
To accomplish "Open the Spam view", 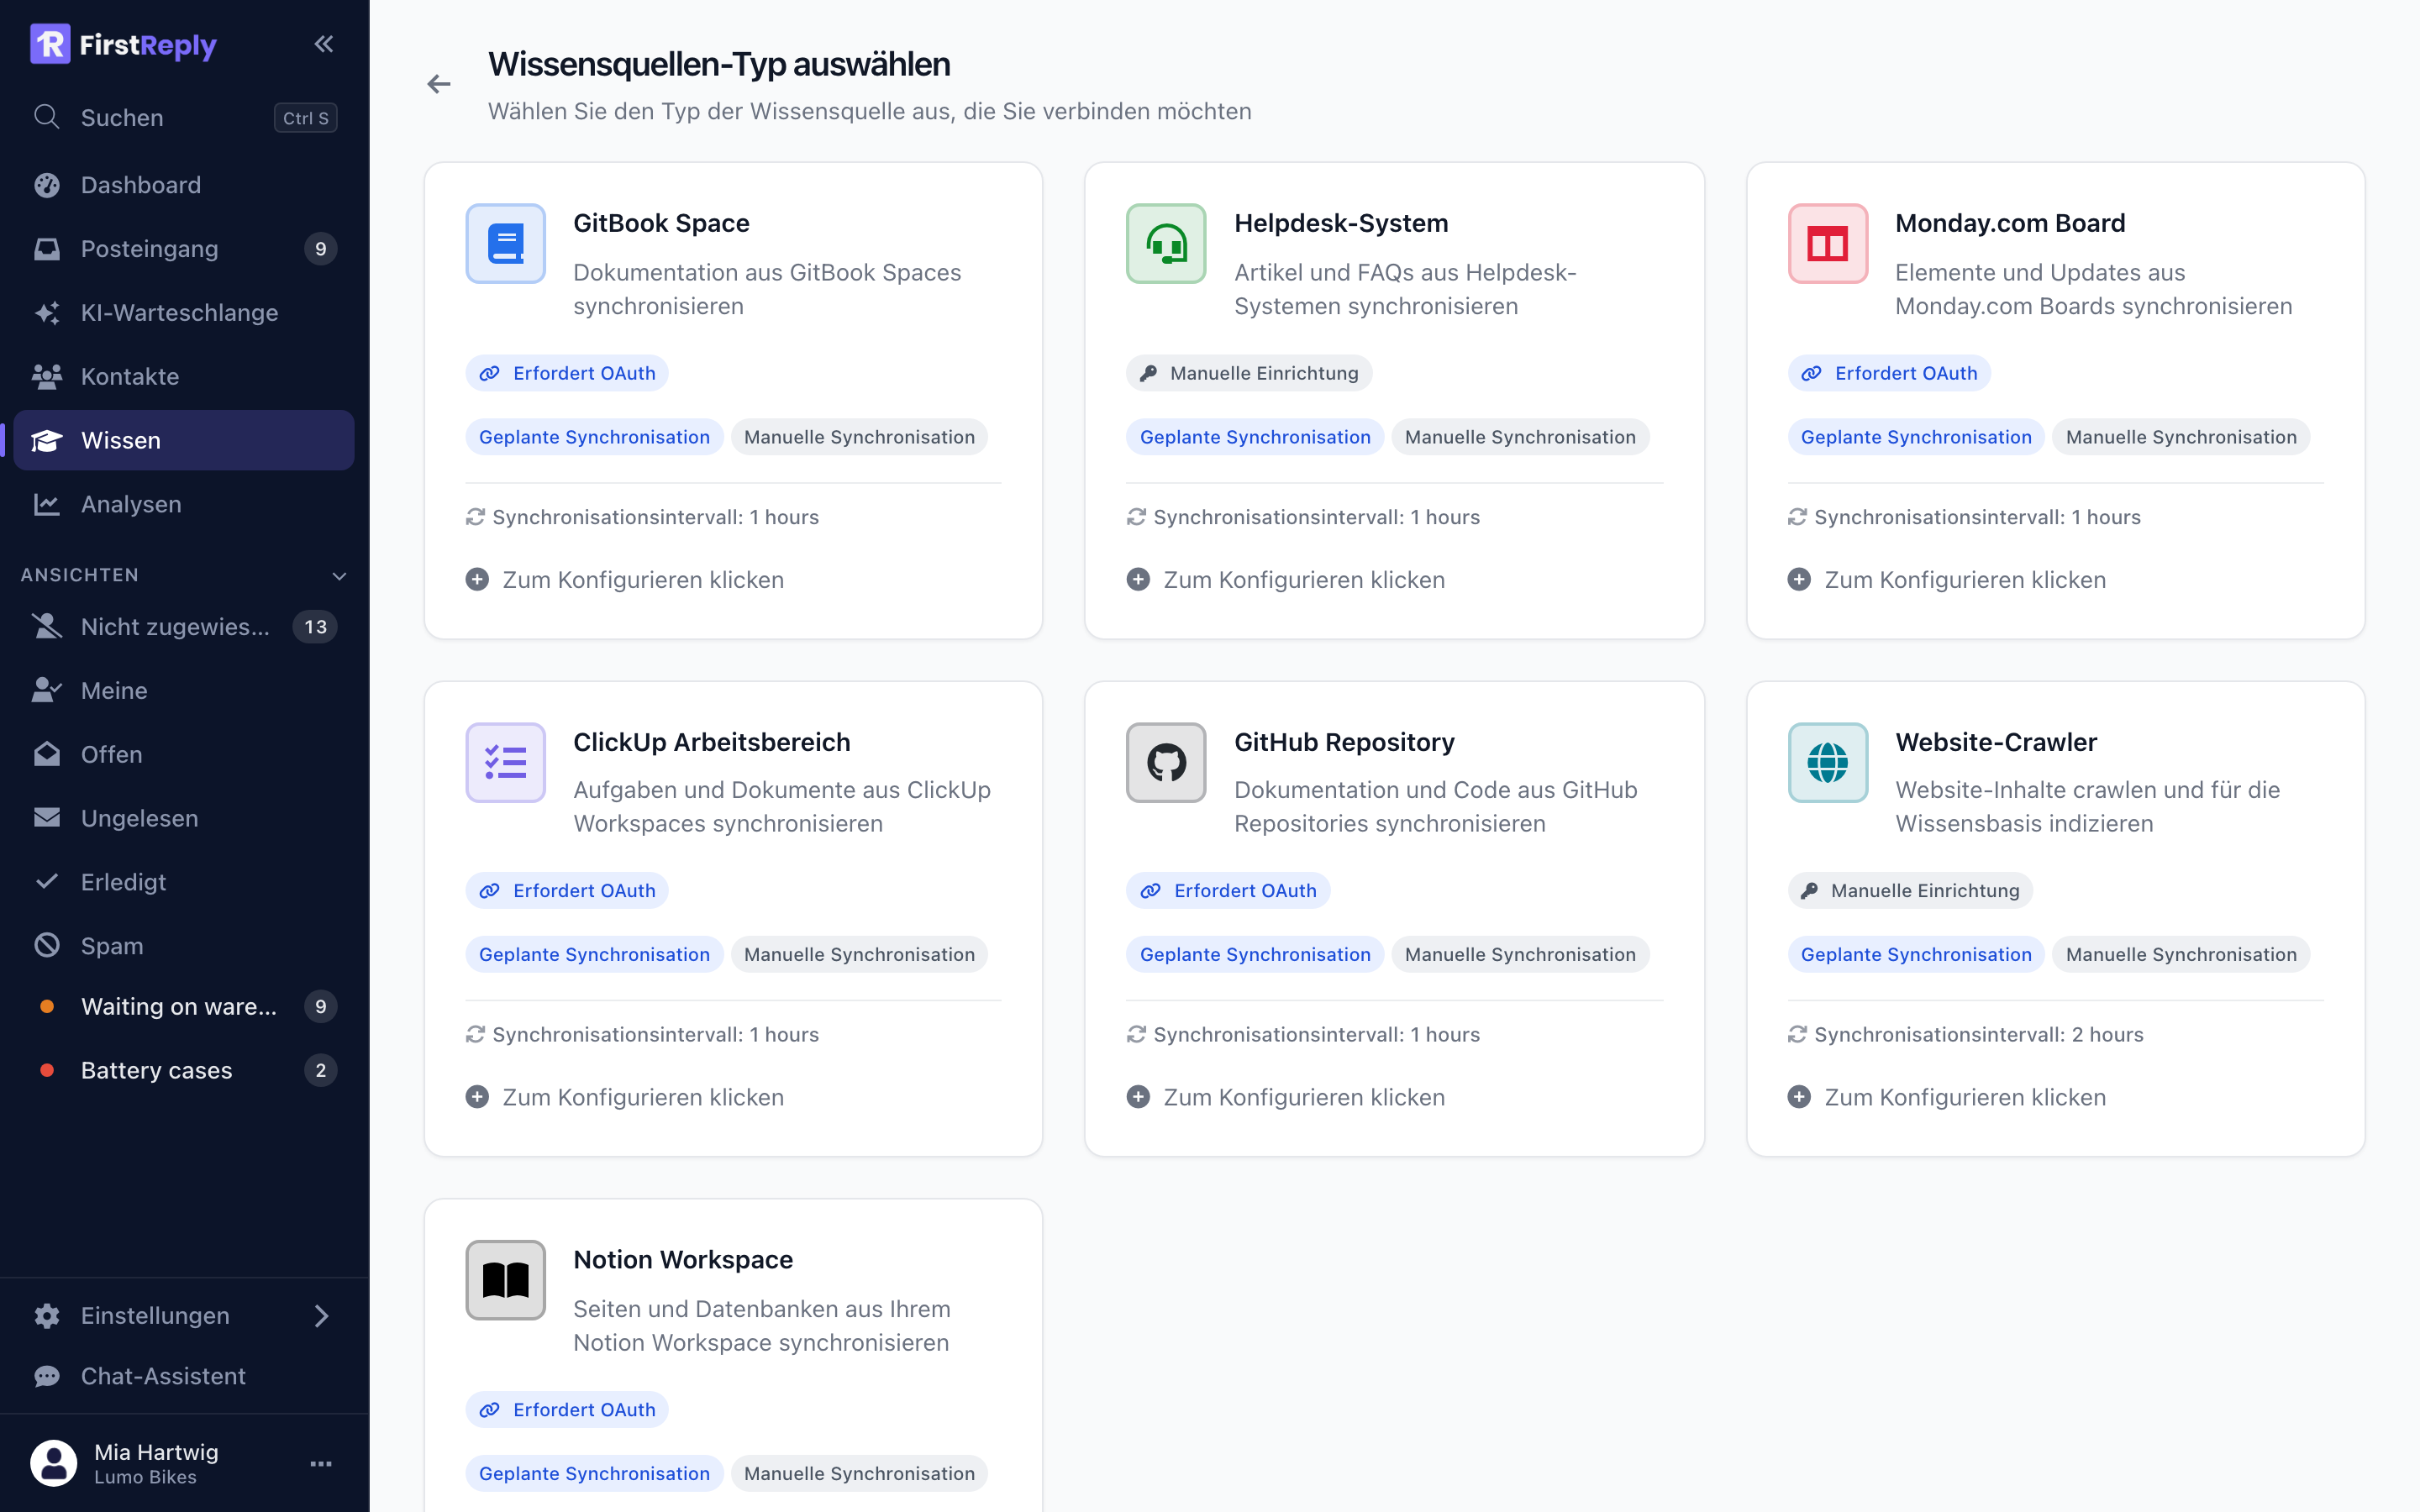I will coord(185,946).
